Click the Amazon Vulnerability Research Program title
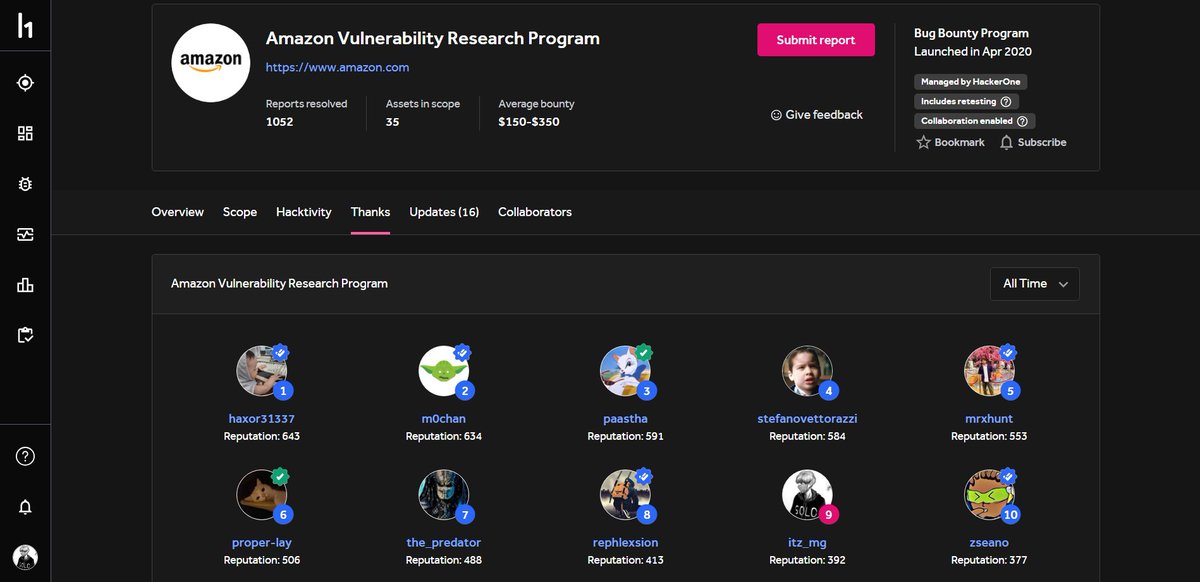 click(x=433, y=39)
